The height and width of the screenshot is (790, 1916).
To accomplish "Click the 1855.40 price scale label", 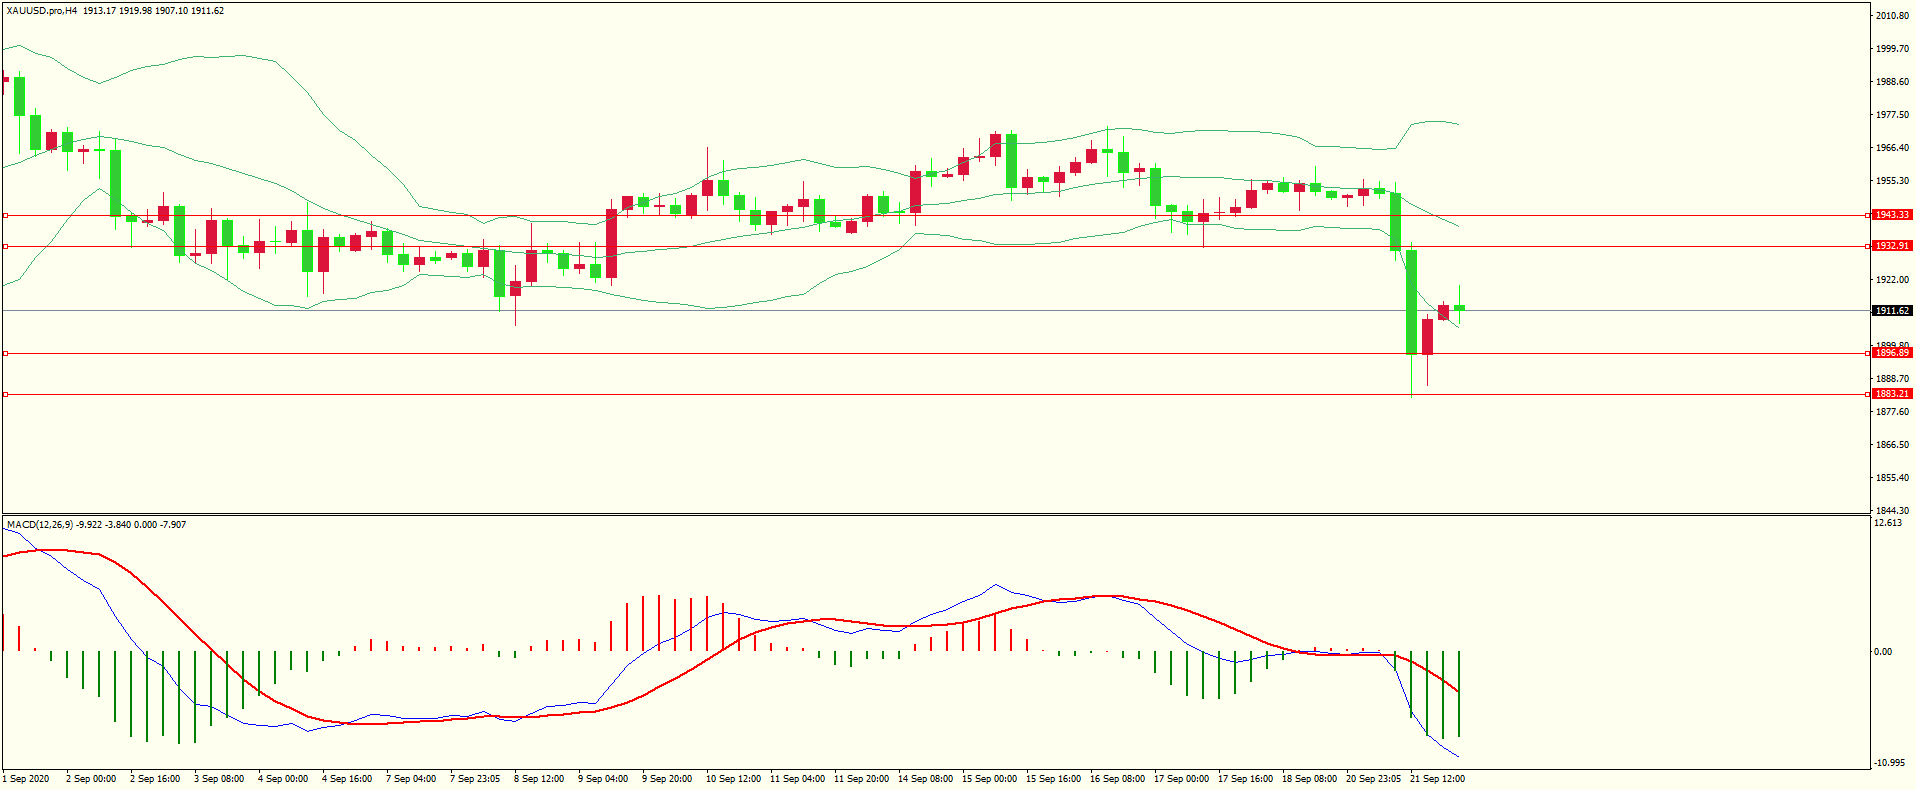I will [1893, 477].
